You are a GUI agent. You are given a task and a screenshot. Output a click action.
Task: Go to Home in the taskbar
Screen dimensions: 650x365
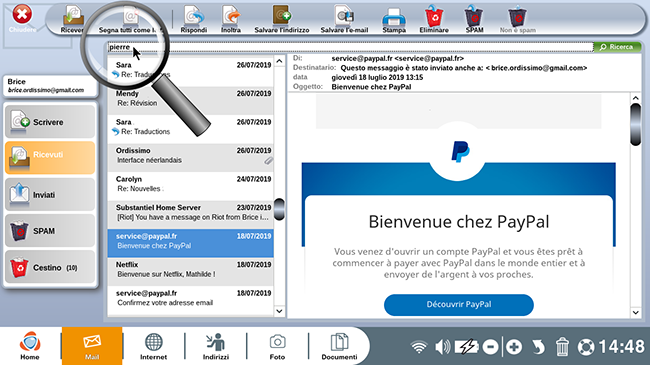pos(30,346)
